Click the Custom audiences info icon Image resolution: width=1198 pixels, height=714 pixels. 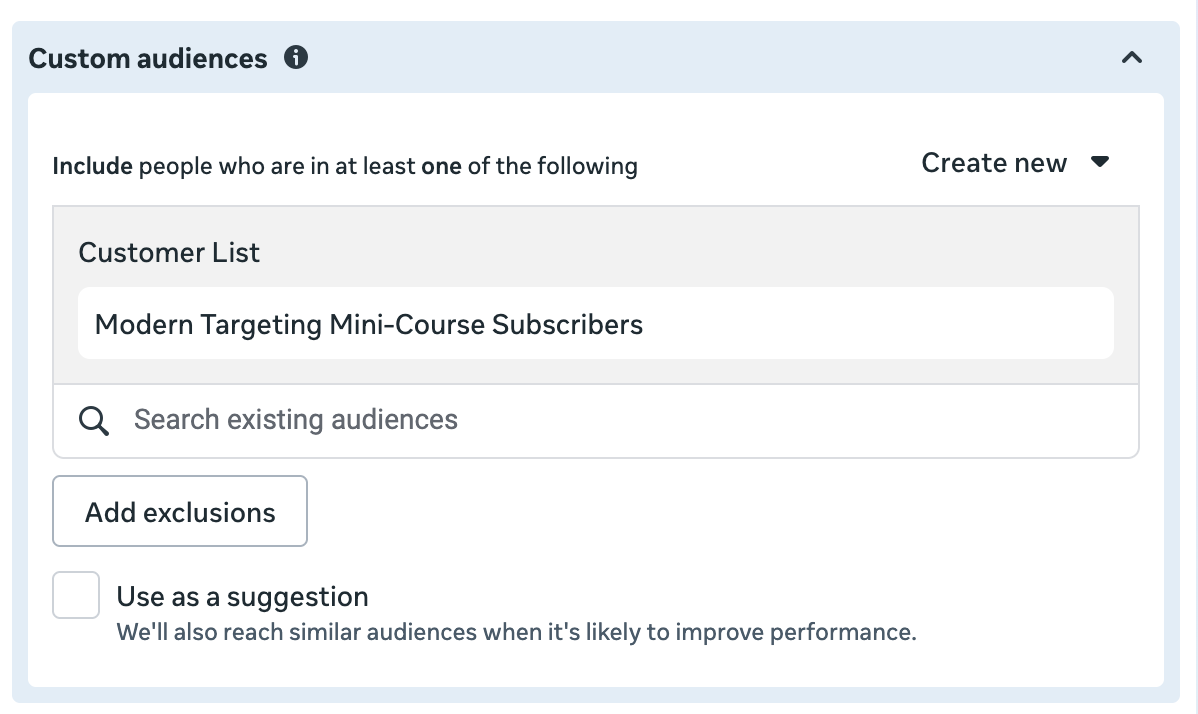tap(296, 58)
